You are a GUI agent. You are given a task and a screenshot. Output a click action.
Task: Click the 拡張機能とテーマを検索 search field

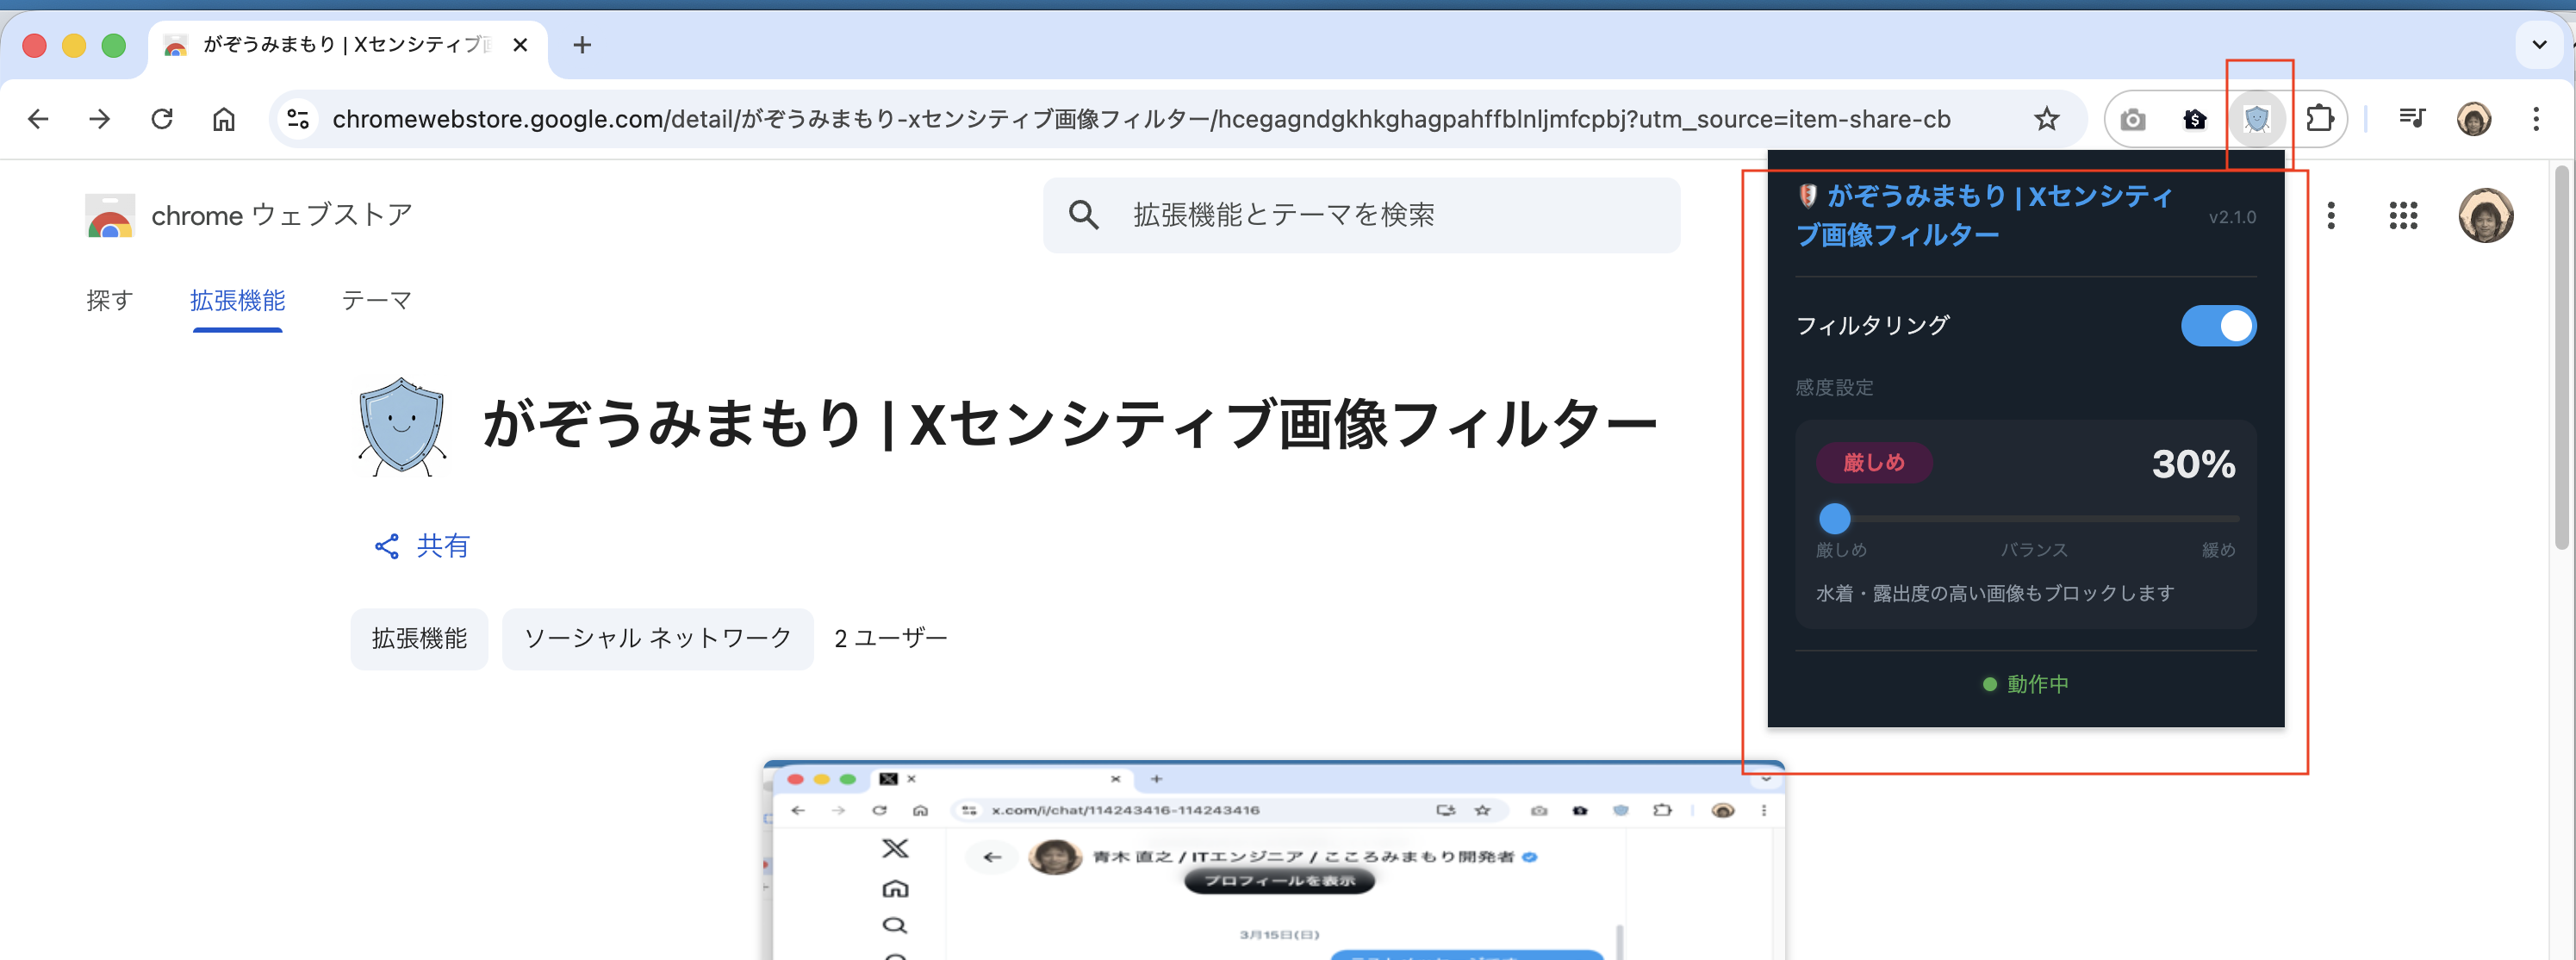click(1361, 215)
